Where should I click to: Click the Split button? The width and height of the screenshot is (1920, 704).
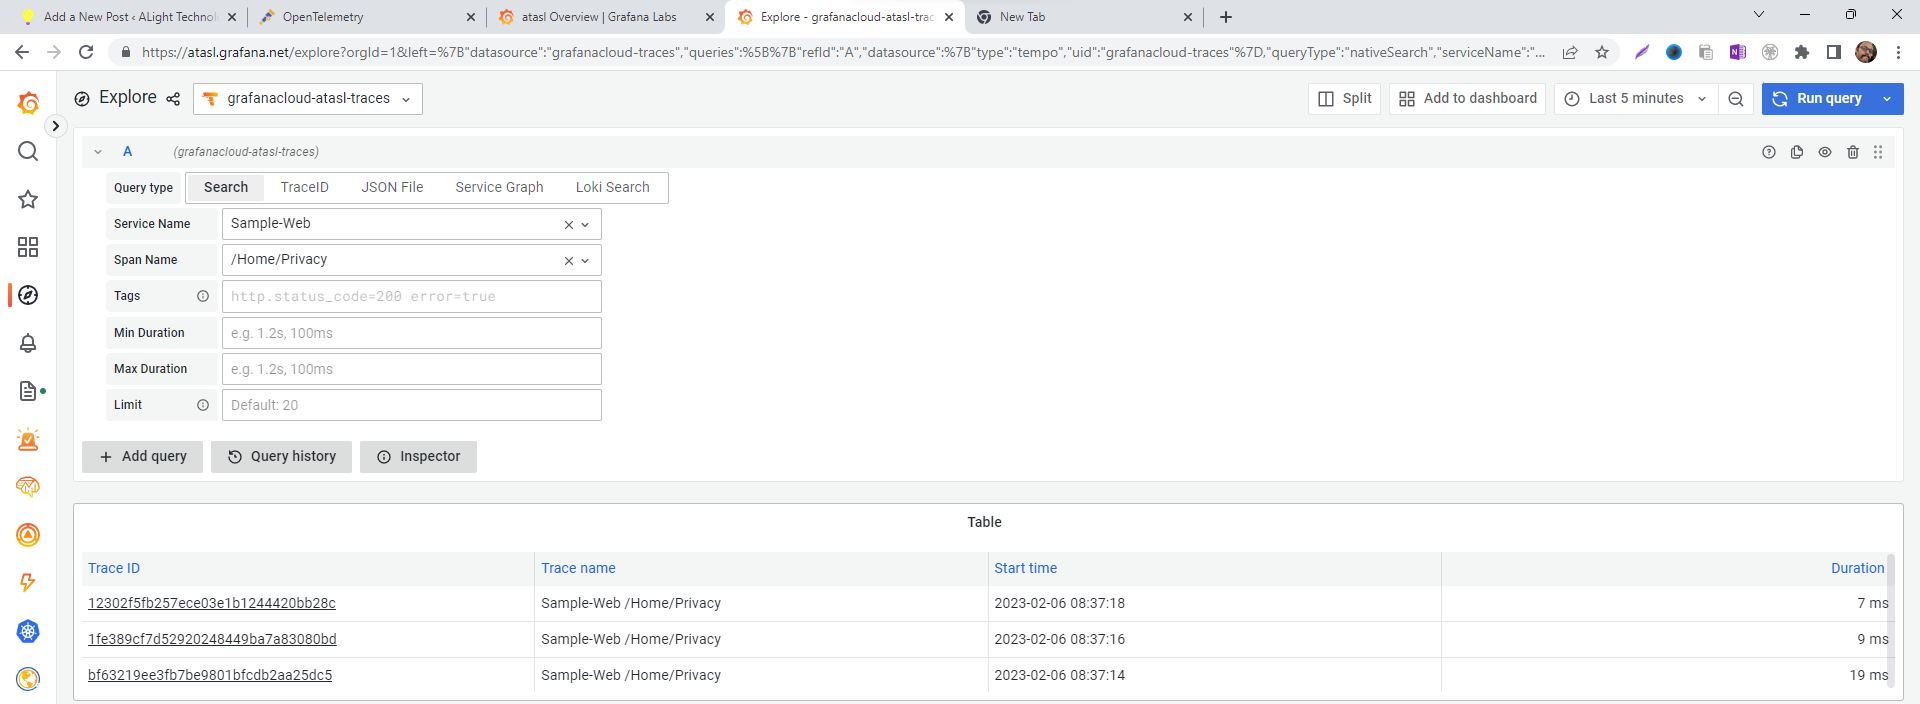[1344, 99]
